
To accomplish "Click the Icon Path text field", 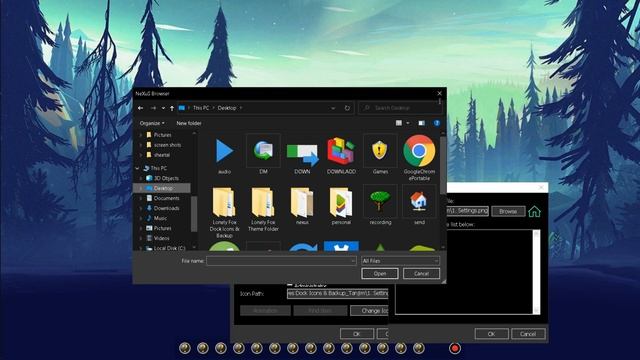I will coord(337,293).
